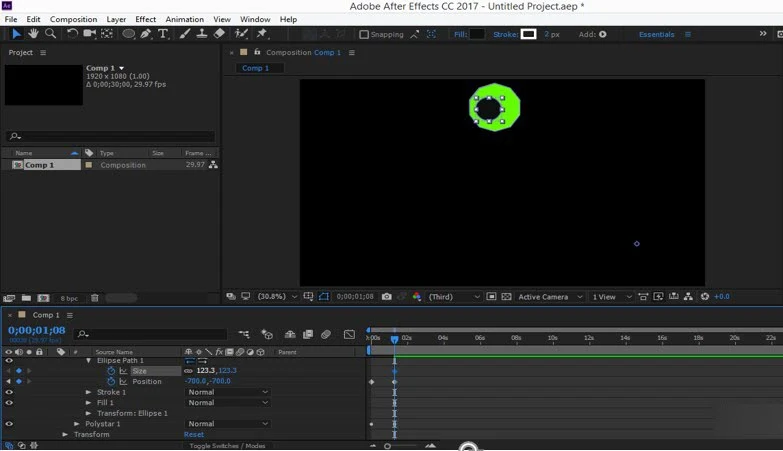Open the Animation menu
The height and width of the screenshot is (451, 783).
coord(184,19)
